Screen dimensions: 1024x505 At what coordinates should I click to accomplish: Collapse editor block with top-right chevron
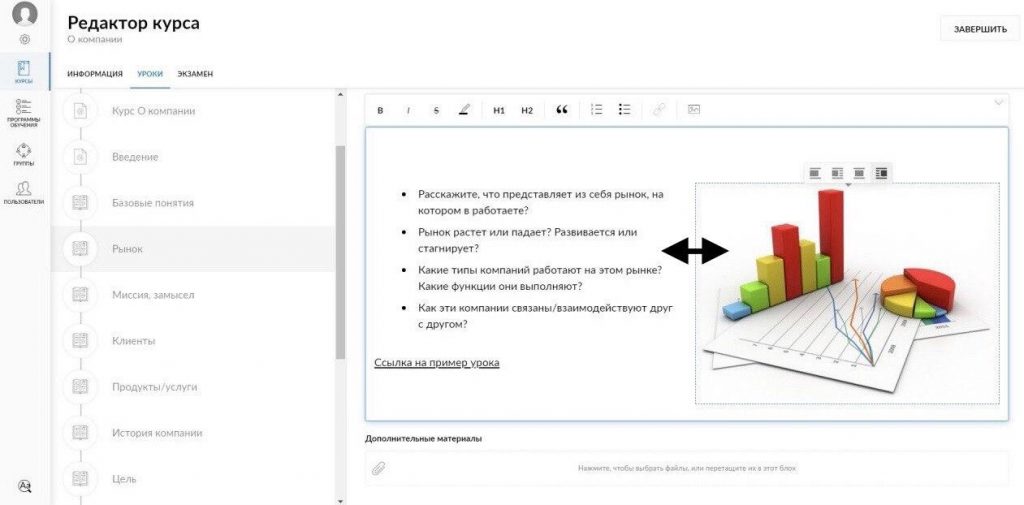coord(999,103)
